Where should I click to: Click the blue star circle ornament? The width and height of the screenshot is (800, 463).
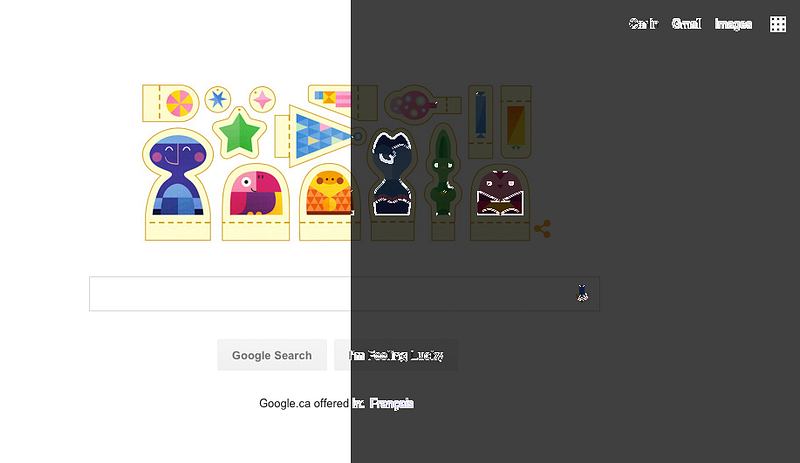point(218,99)
